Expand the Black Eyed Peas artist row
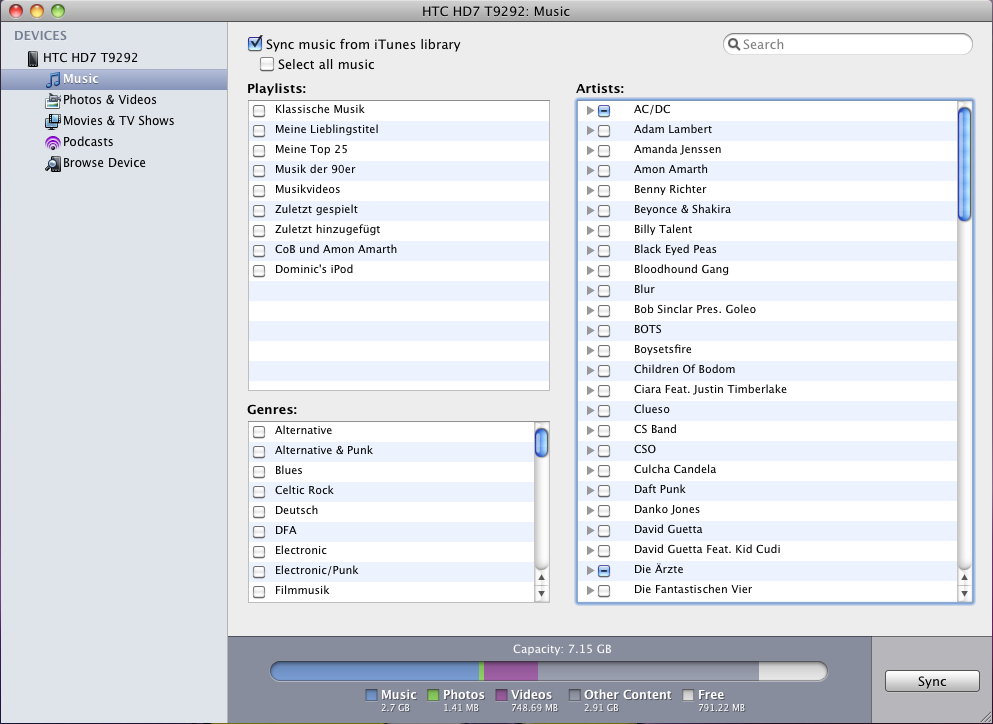The image size is (993, 724). [x=590, y=251]
